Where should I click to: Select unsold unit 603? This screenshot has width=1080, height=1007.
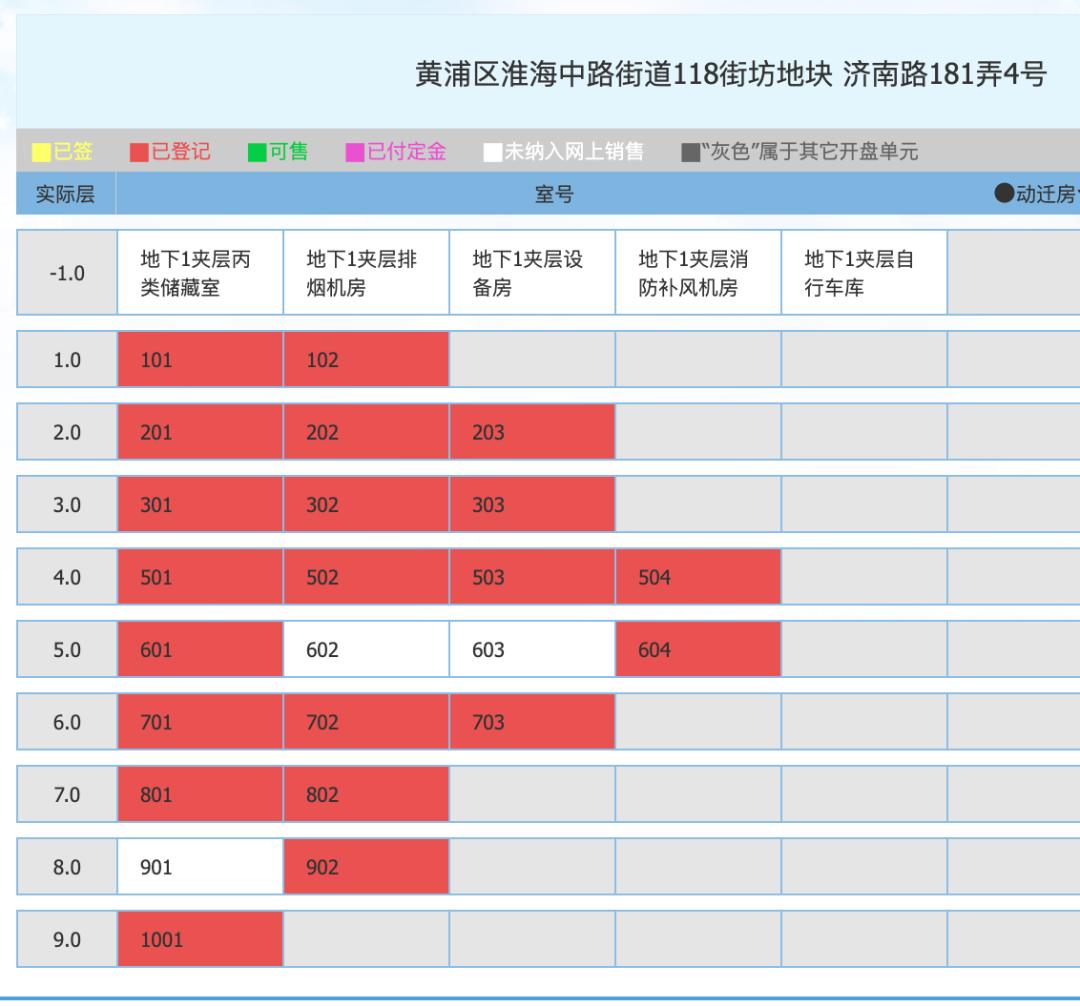click(532, 650)
